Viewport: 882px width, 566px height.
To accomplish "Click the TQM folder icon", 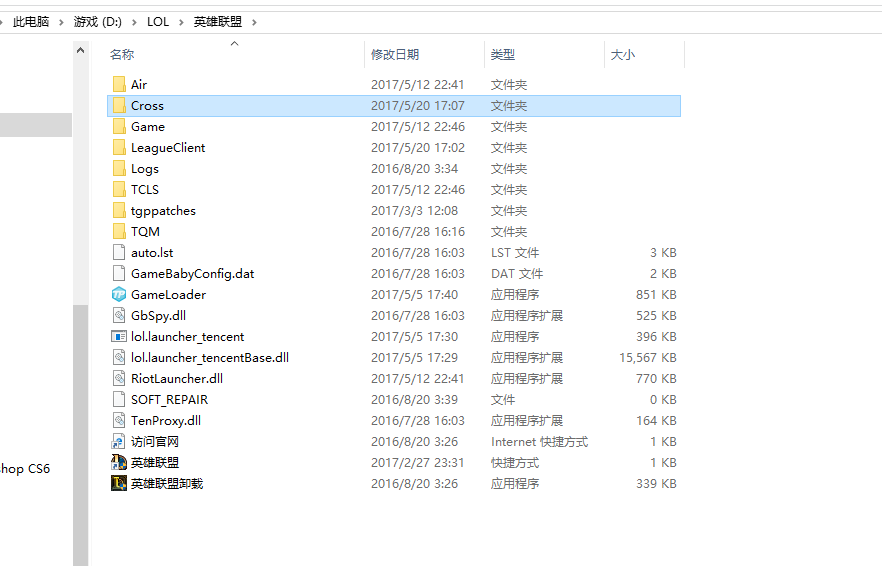I will coord(119,231).
